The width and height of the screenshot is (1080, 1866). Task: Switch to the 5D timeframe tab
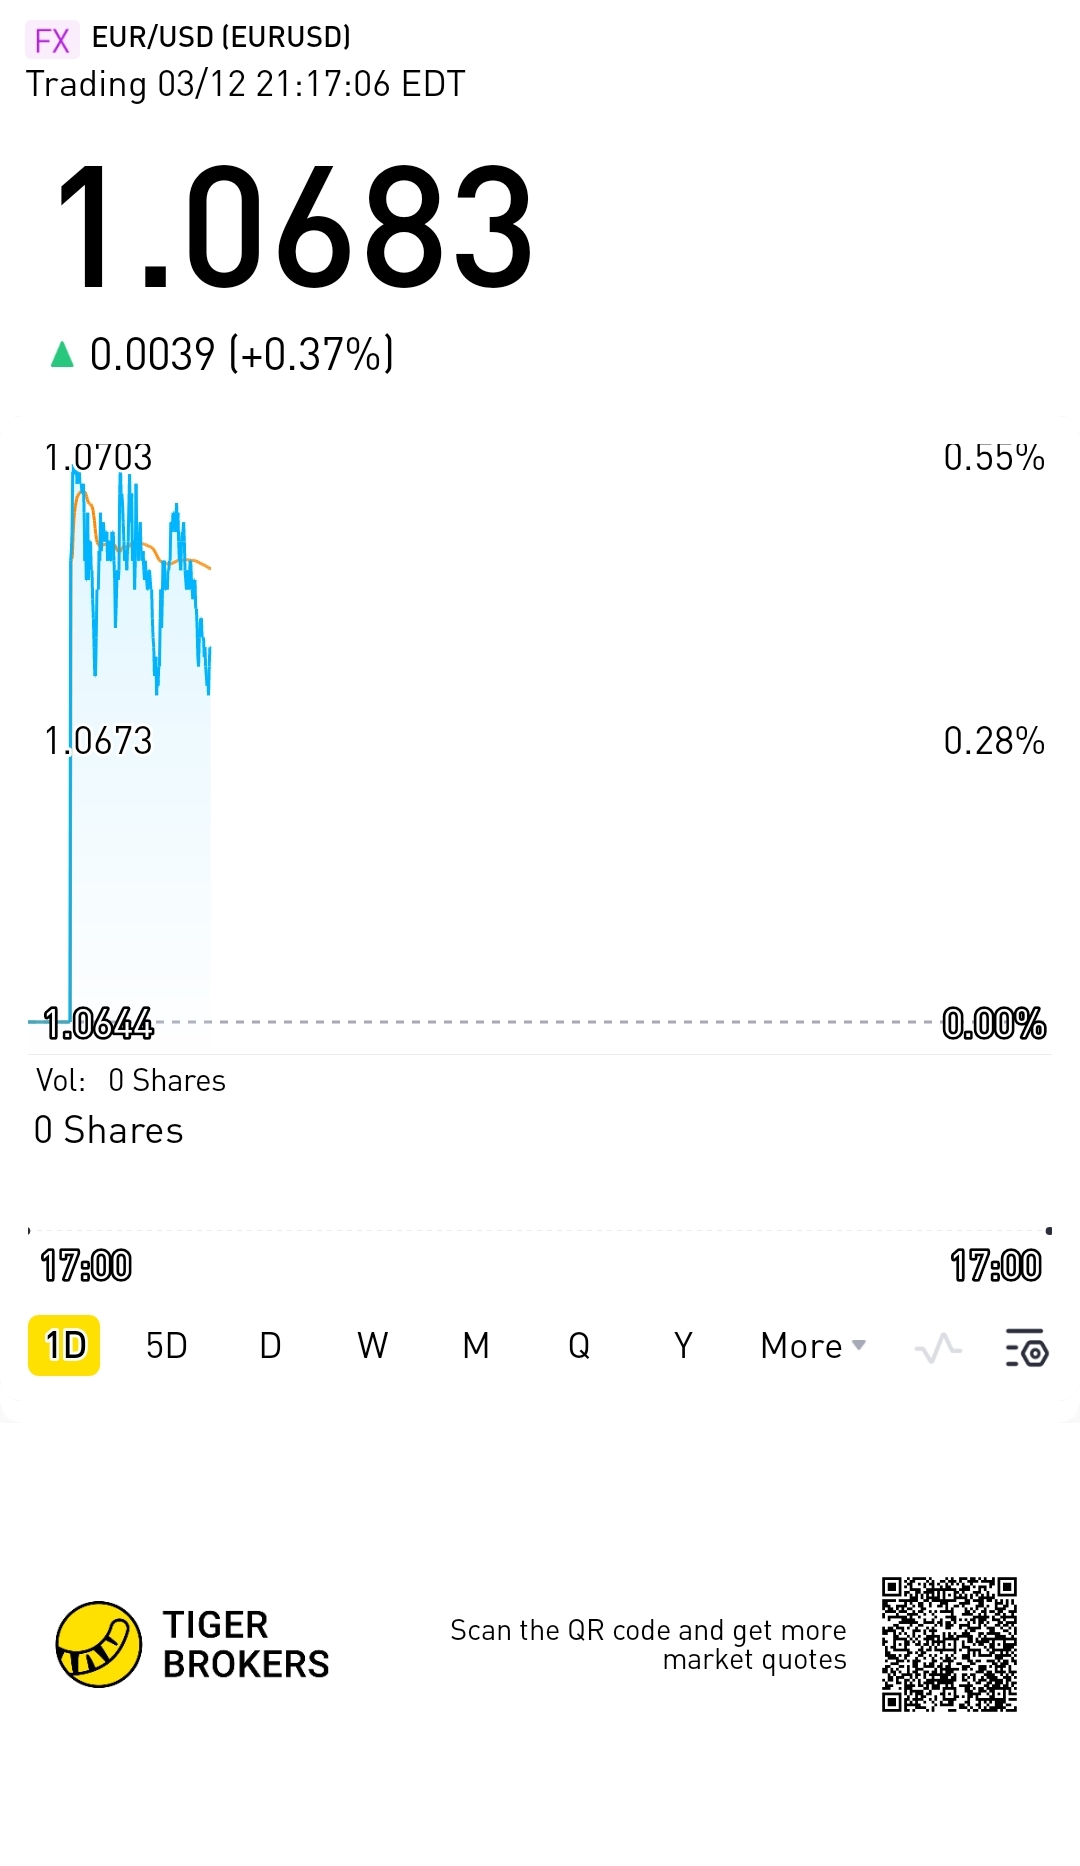(166, 1345)
